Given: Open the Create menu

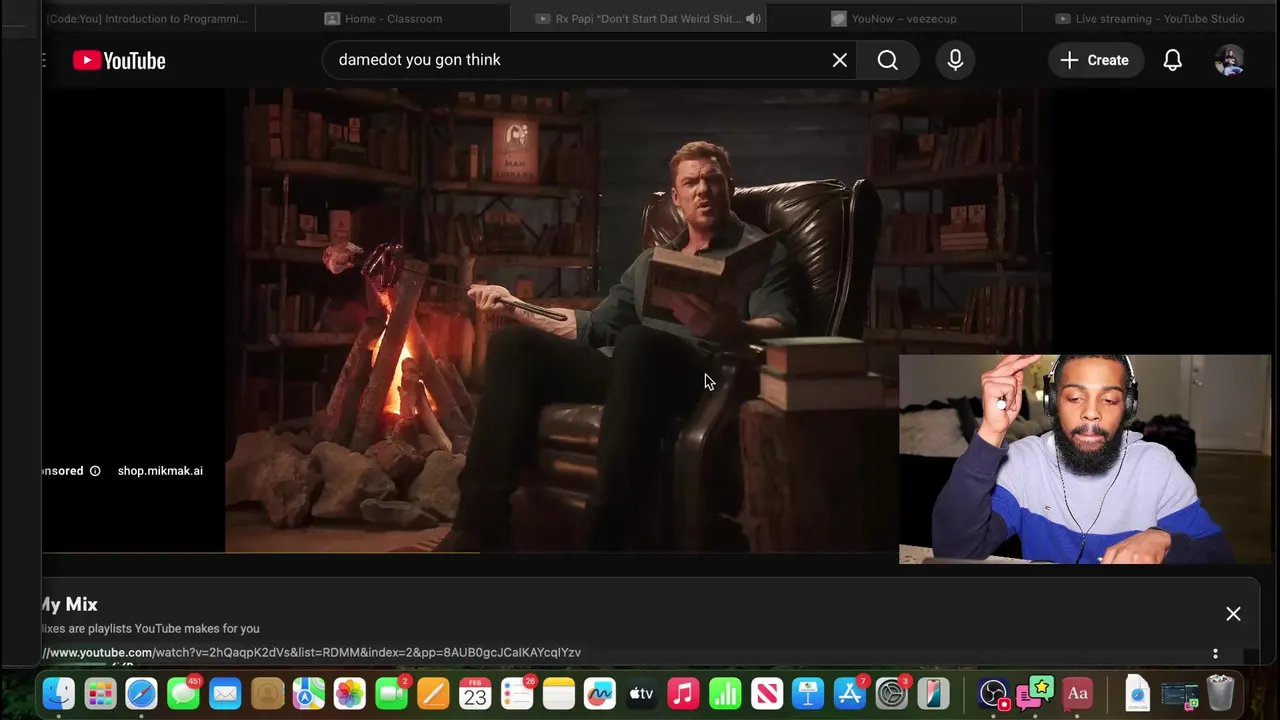Looking at the screenshot, I should tap(1095, 60).
